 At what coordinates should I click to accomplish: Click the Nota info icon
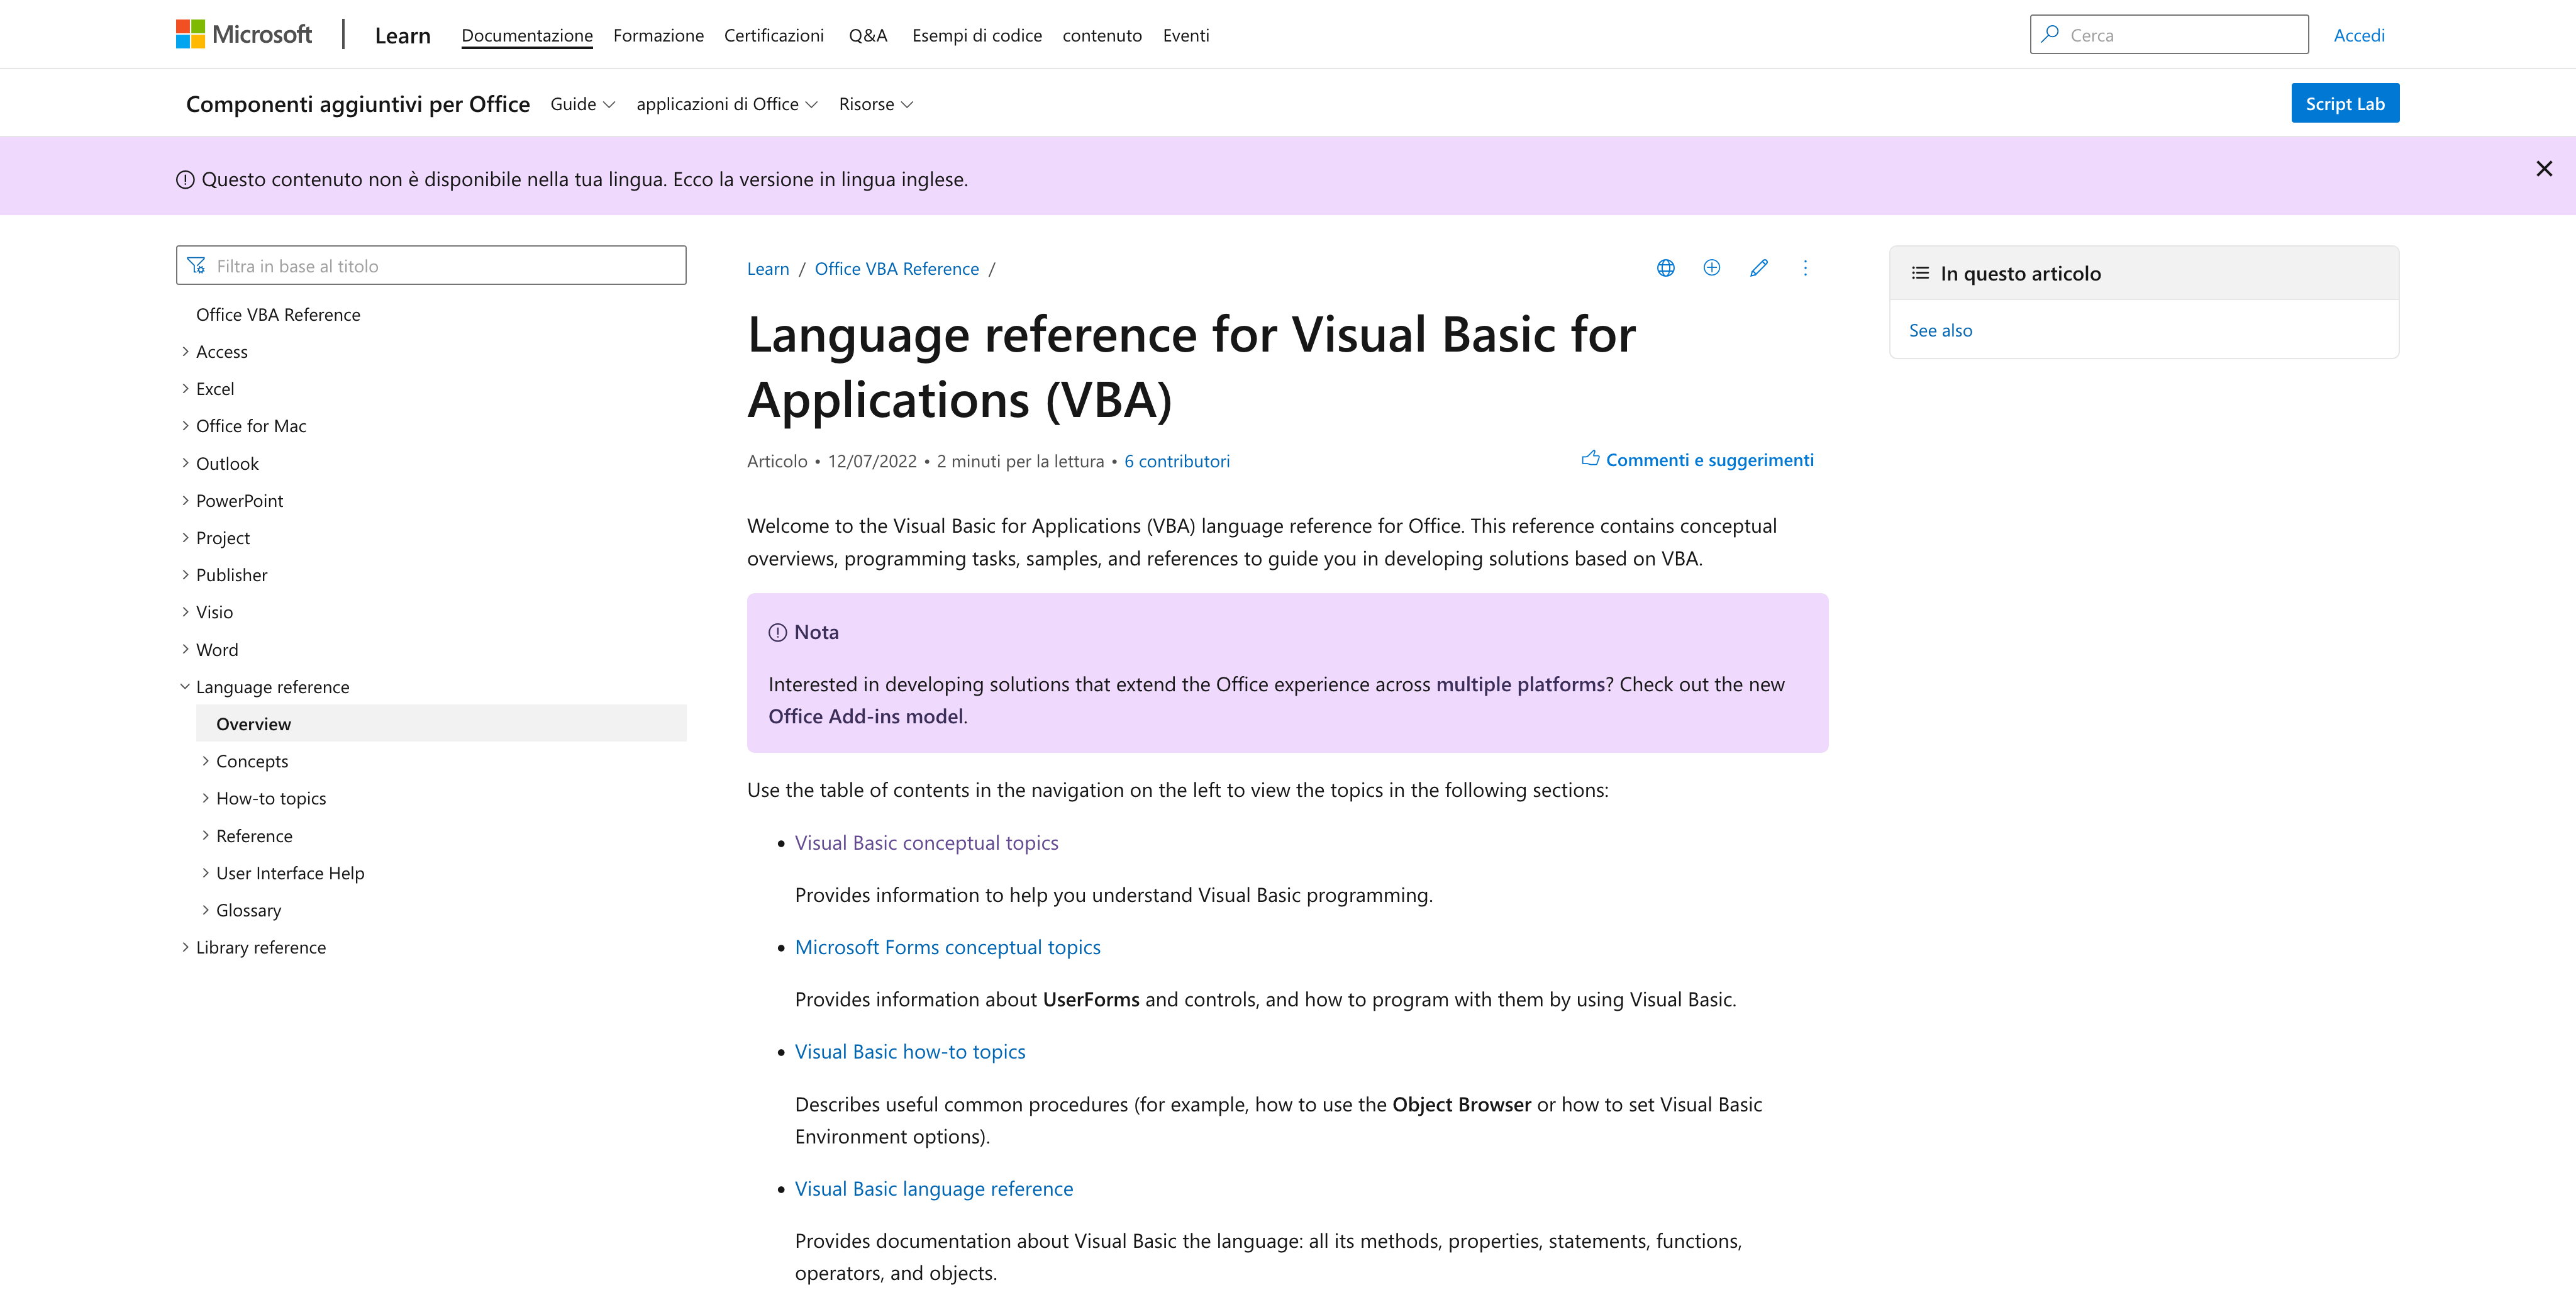coord(777,632)
